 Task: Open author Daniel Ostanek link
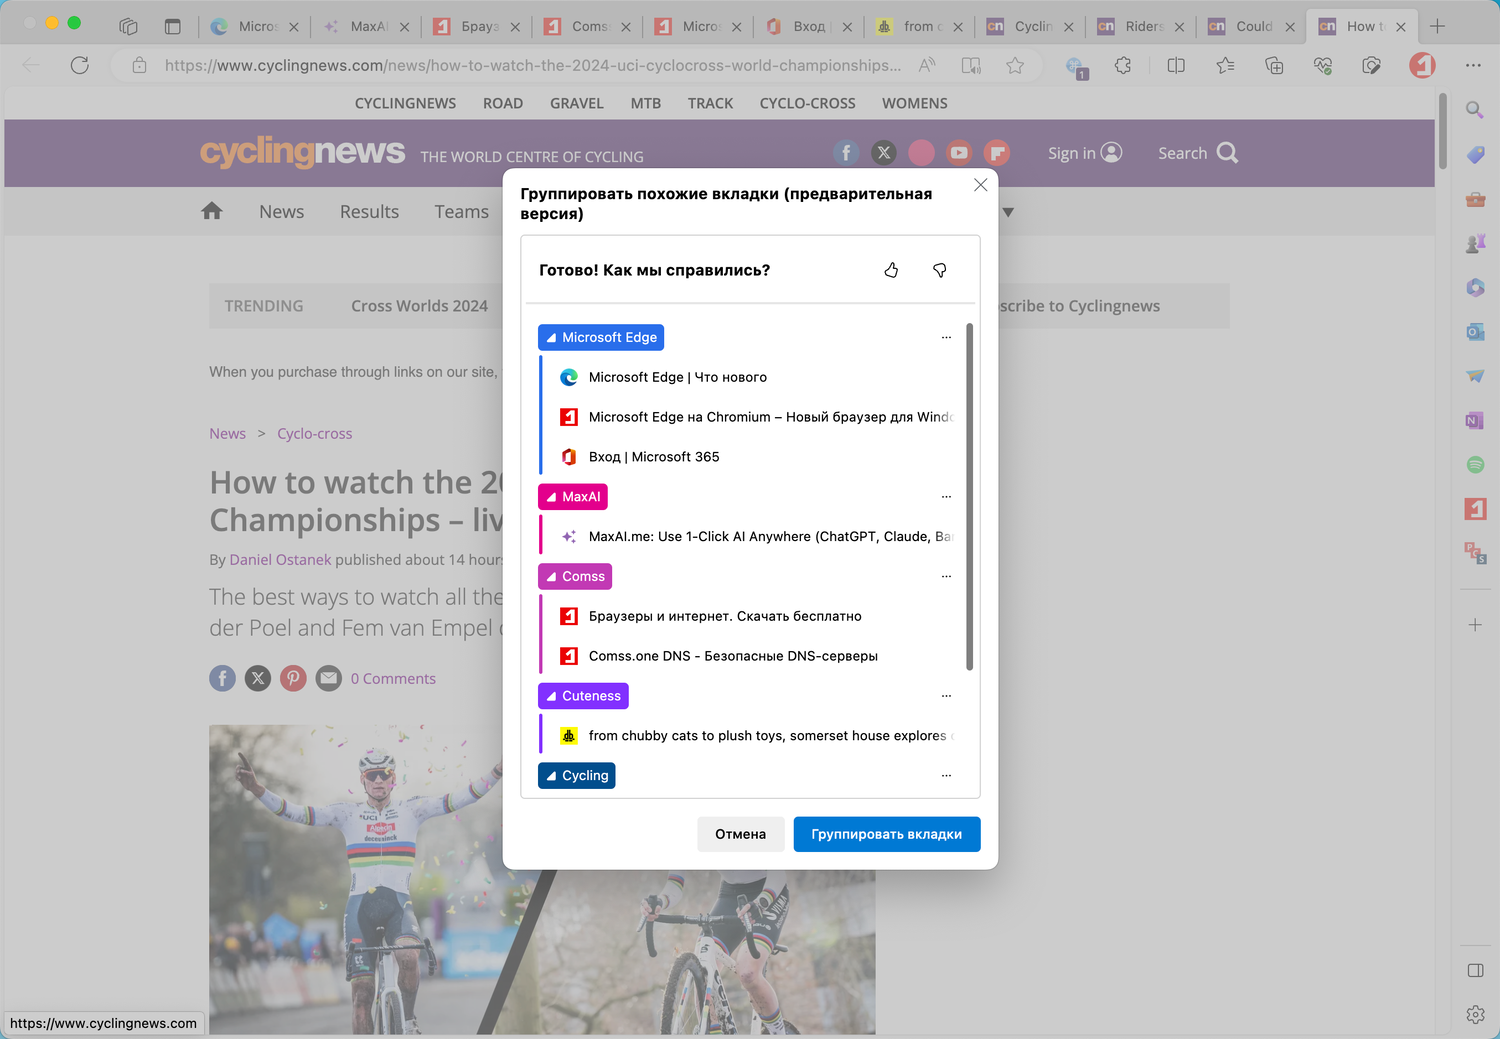(280, 560)
